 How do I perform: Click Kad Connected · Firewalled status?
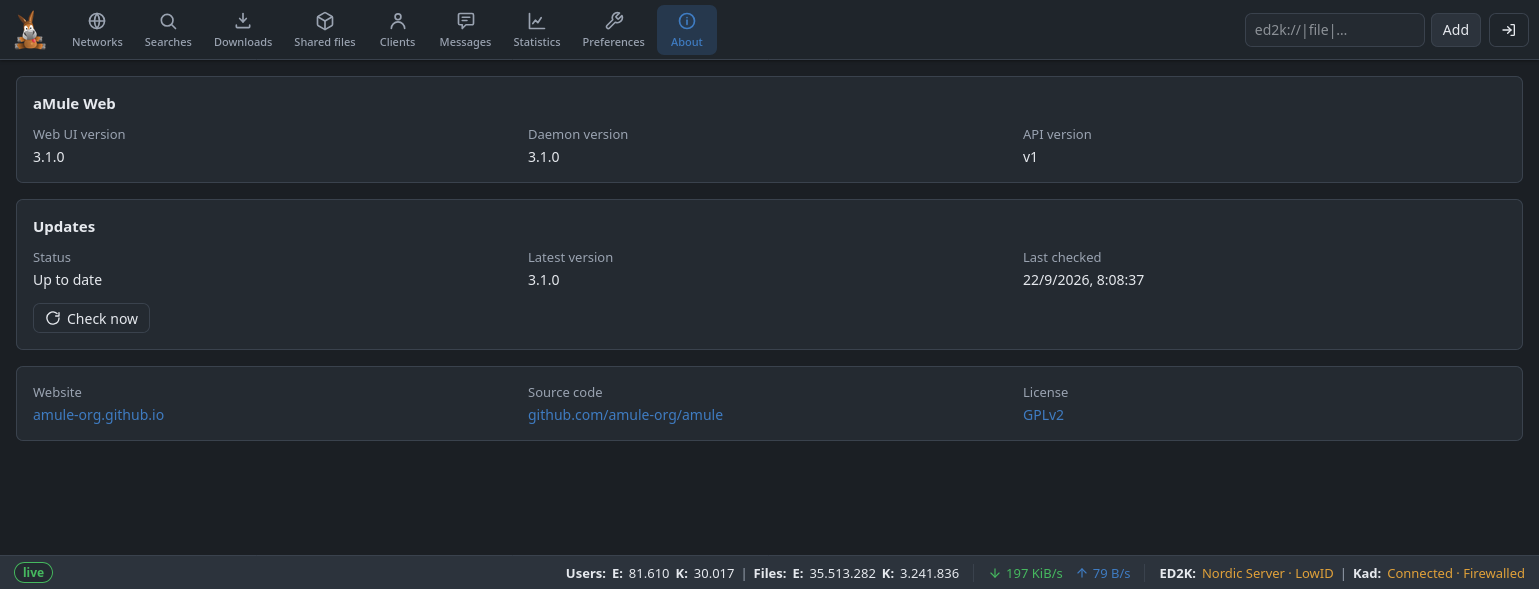1456,573
